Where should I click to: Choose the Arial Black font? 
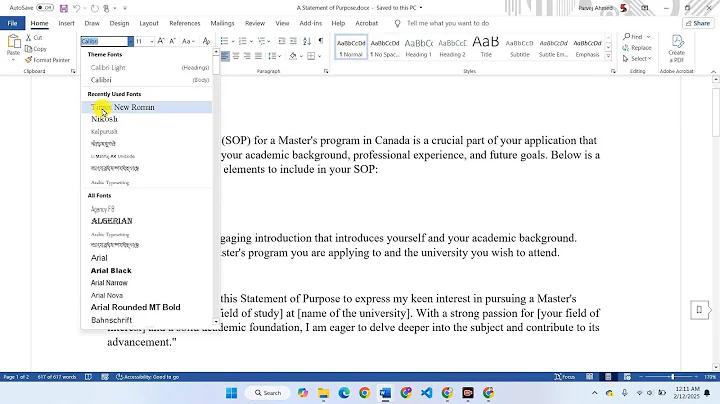tap(146, 270)
